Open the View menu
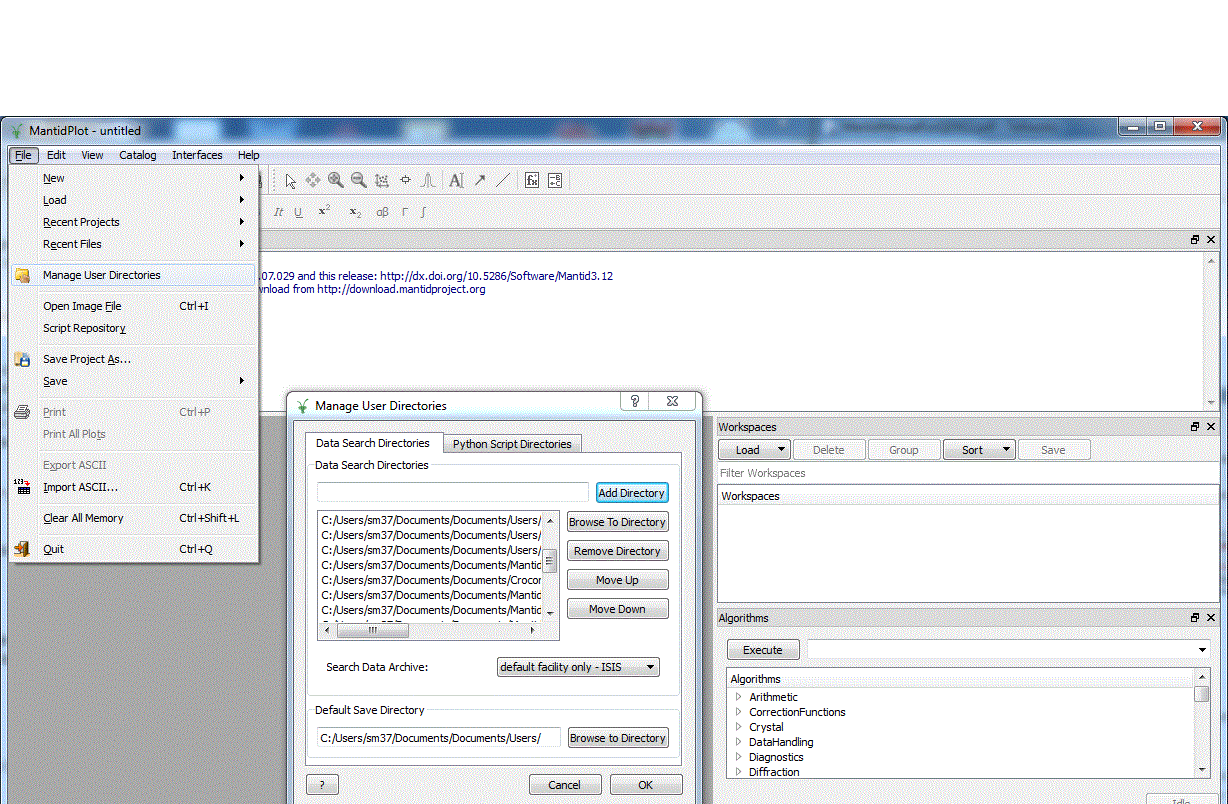Screen dimensions: 1228x804 [92, 155]
